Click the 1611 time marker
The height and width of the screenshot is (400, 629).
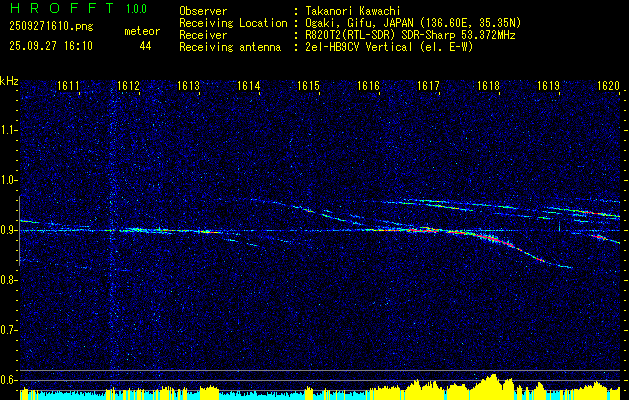pos(68,85)
